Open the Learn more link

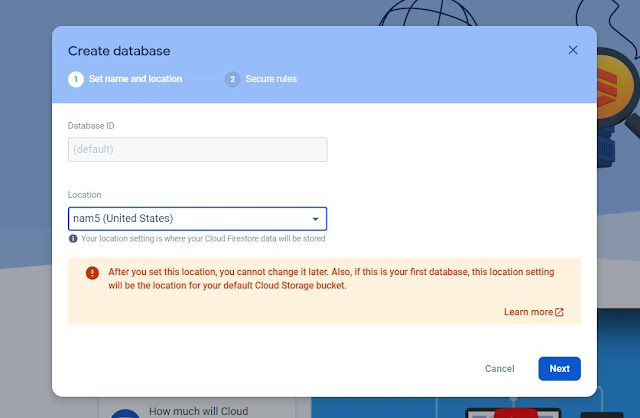coord(533,312)
